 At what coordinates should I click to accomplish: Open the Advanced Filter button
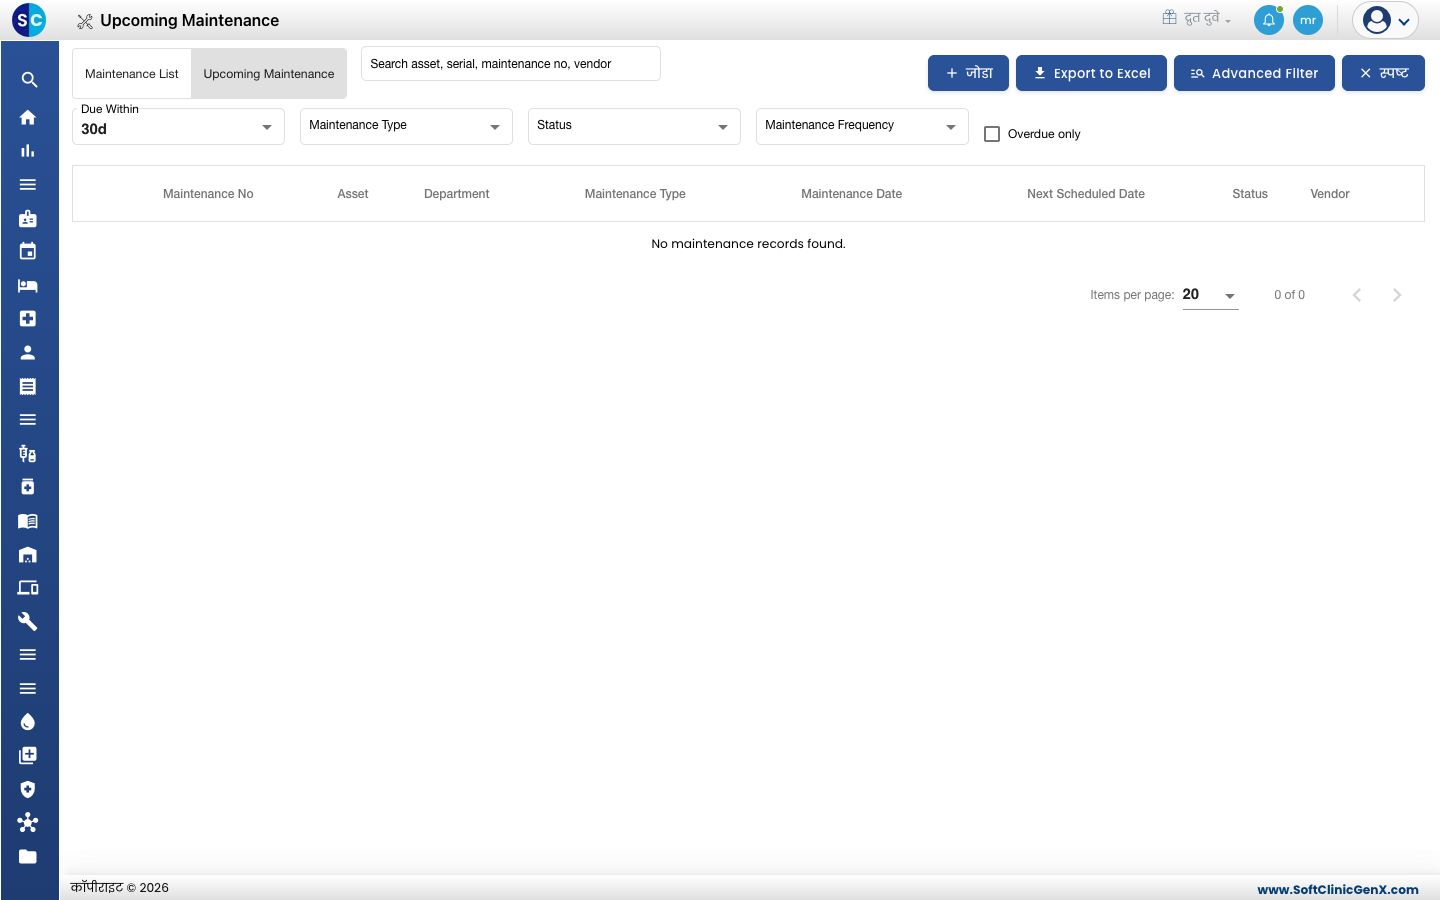(1254, 73)
